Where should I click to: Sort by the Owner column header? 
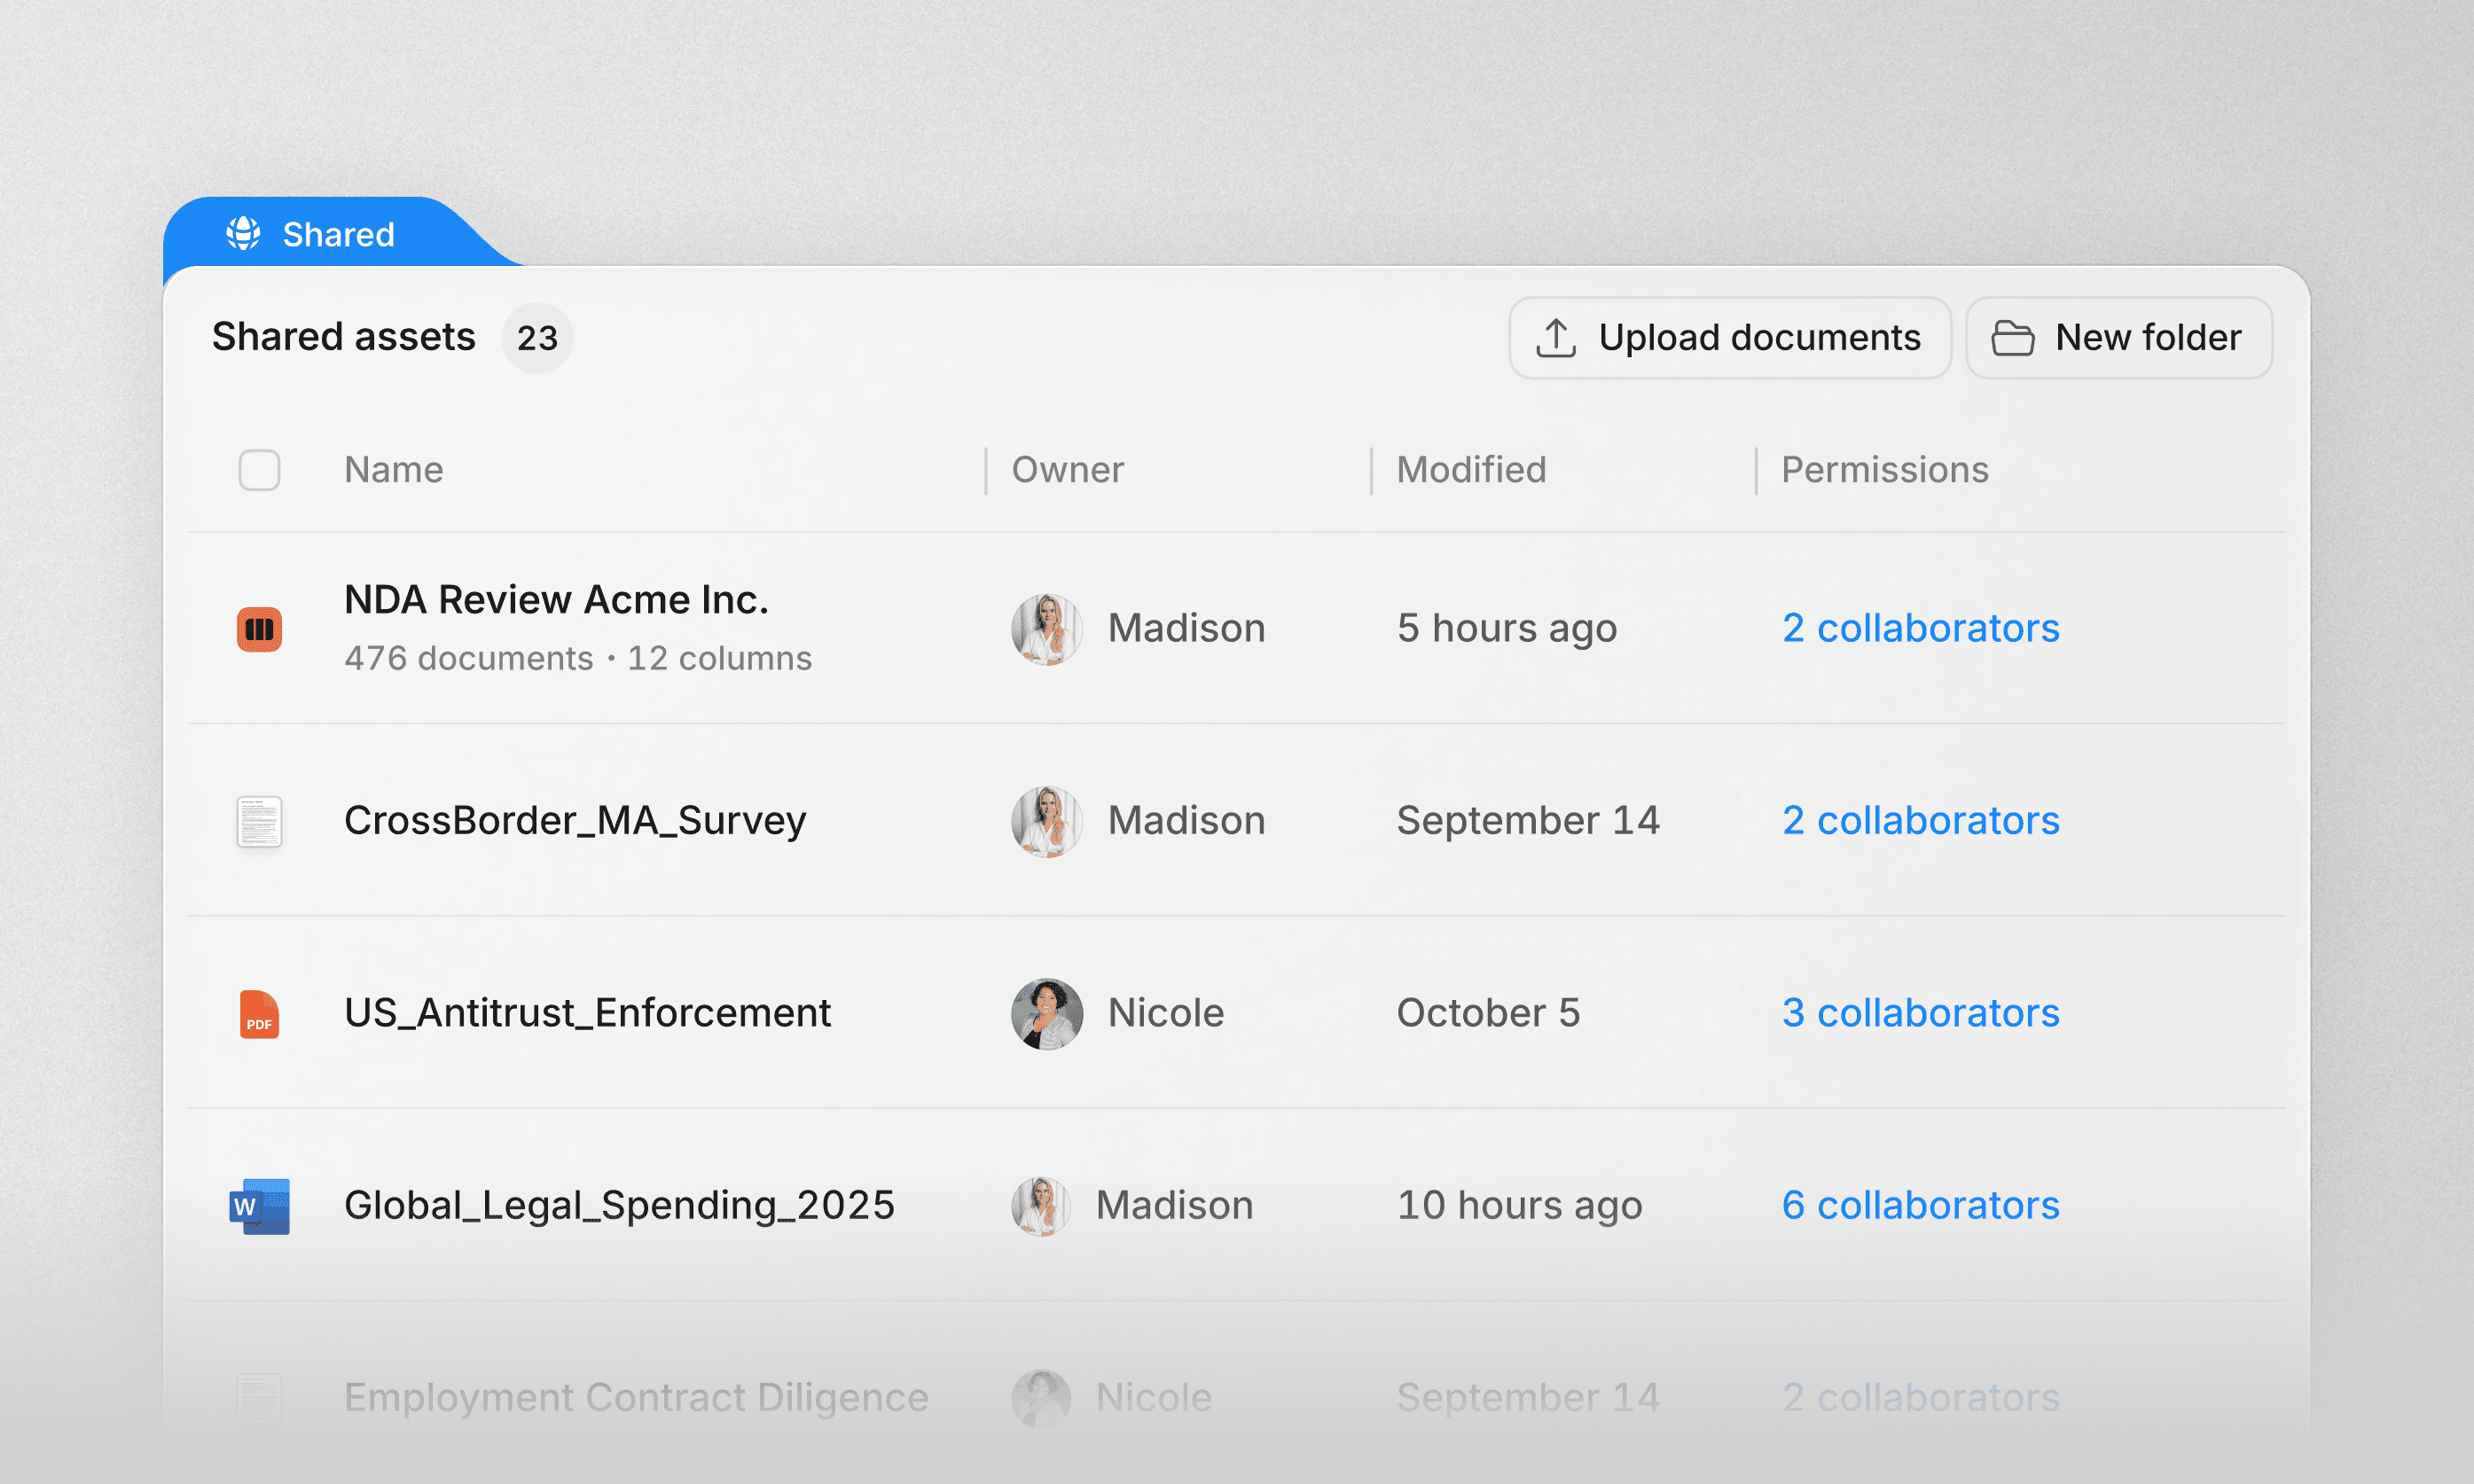click(1067, 470)
